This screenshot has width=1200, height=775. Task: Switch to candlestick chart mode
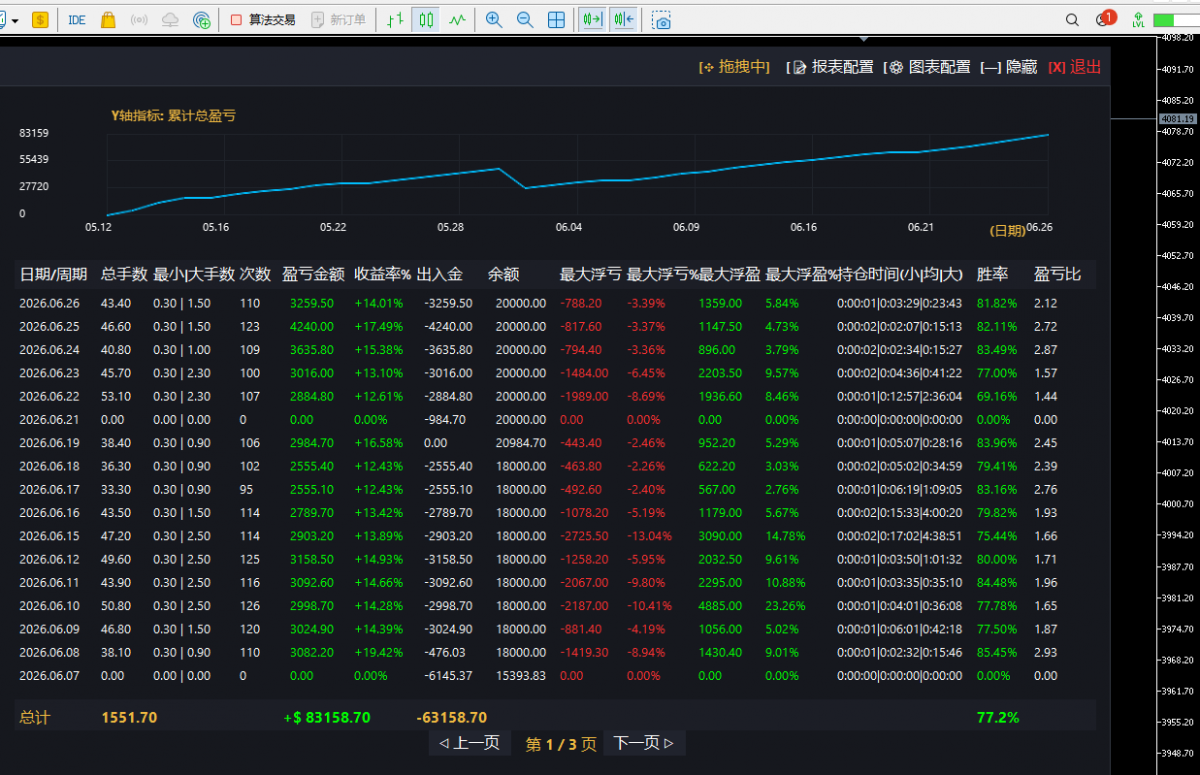[426, 19]
